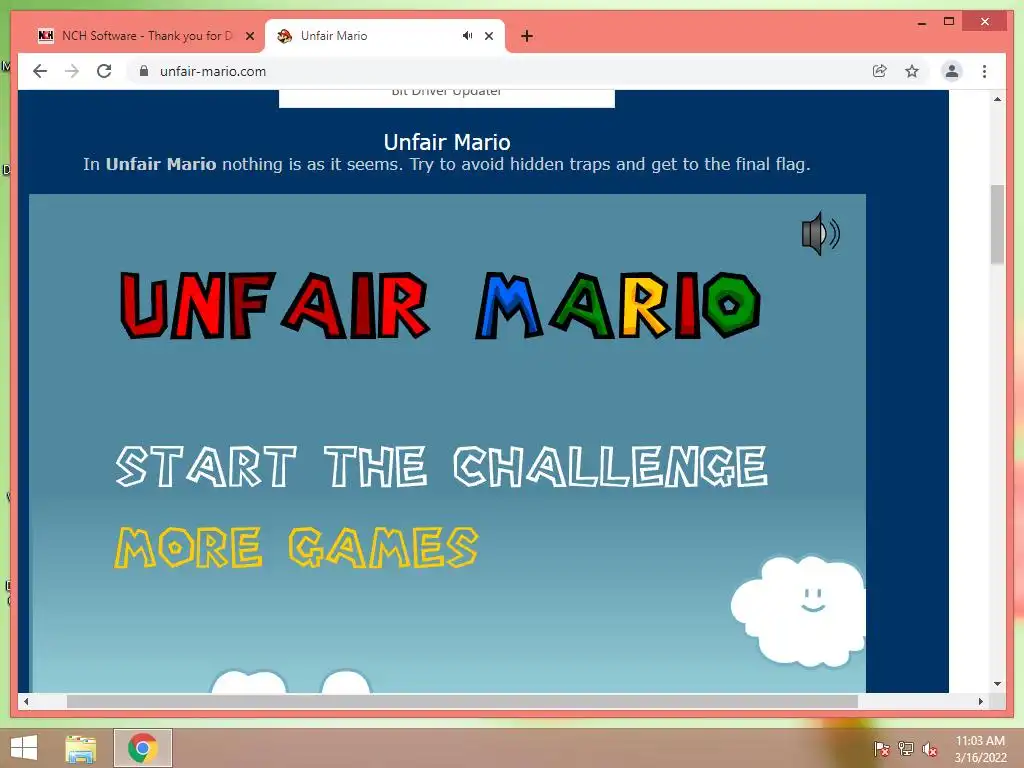Image resolution: width=1024 pixels, height=768 pixels.
Task: Minimize the Chrome window
Action: (921, 22)
